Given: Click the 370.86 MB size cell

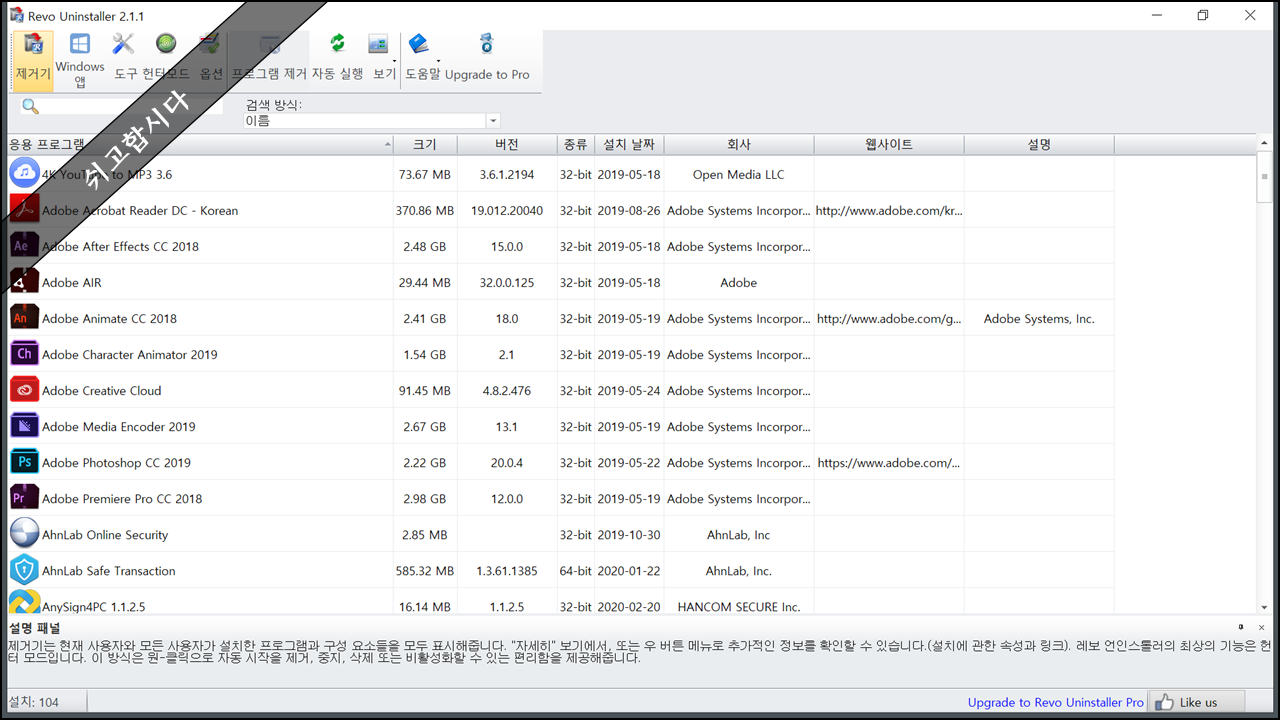Looking at the screenshot, I should tap(425, 211).
